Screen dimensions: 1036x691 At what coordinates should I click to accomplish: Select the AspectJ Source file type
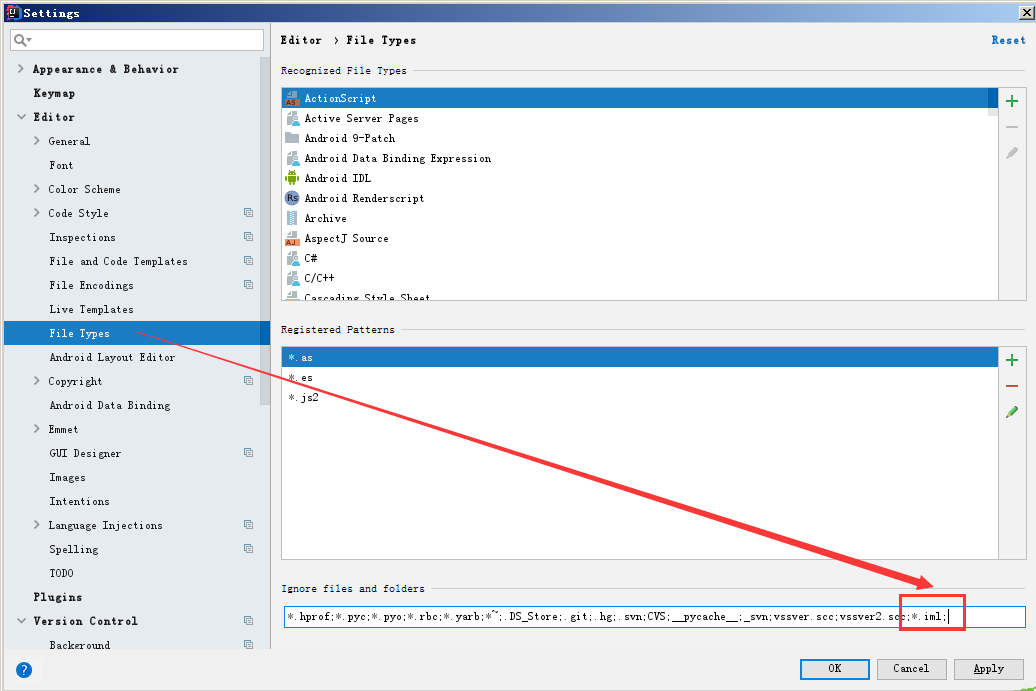click(346, 238)
